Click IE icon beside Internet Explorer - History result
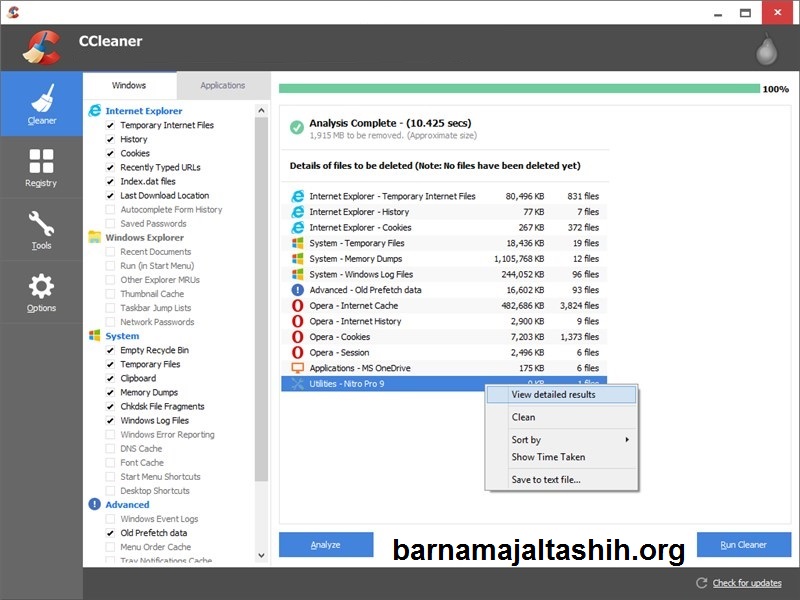This screenshot has width=800, height=600. 297,212
